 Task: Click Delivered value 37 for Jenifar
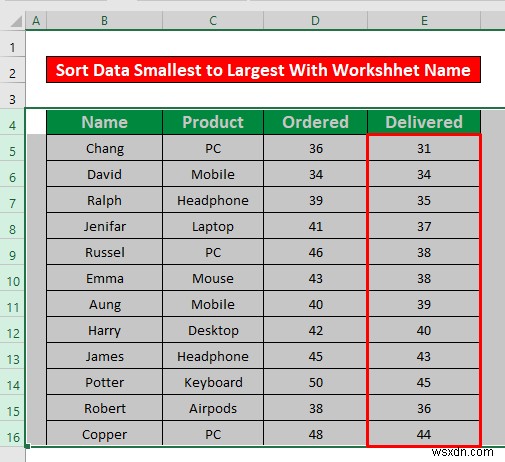[x=424, y=226]
